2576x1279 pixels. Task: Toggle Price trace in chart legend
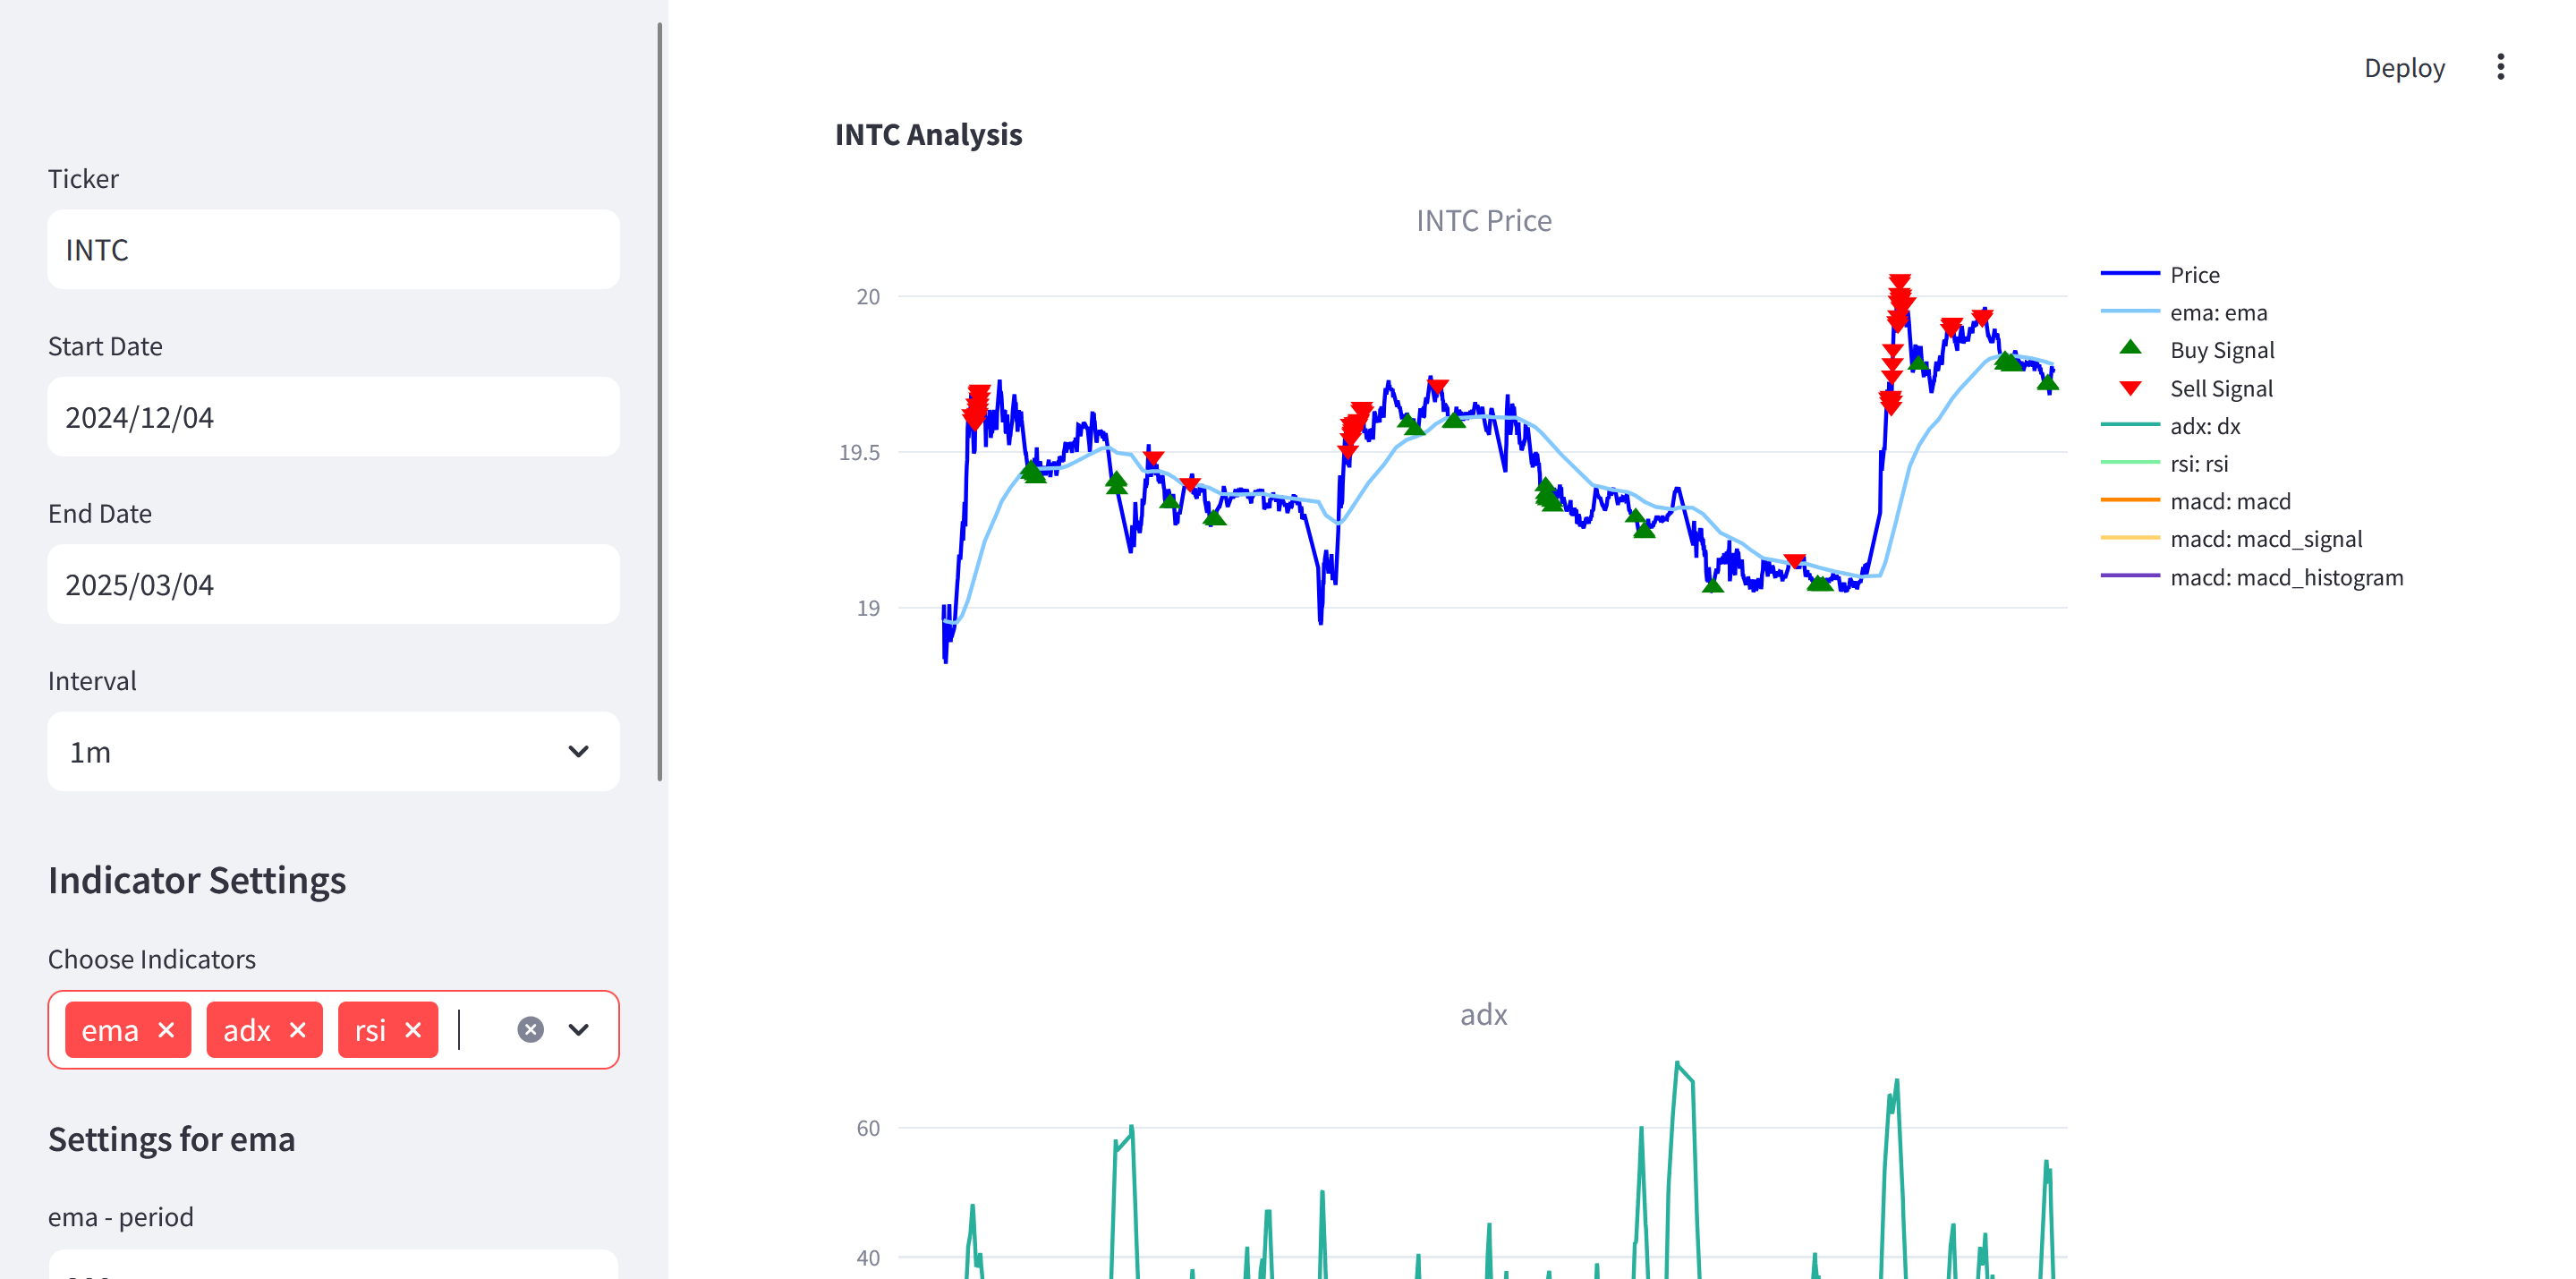(2194, 275)
